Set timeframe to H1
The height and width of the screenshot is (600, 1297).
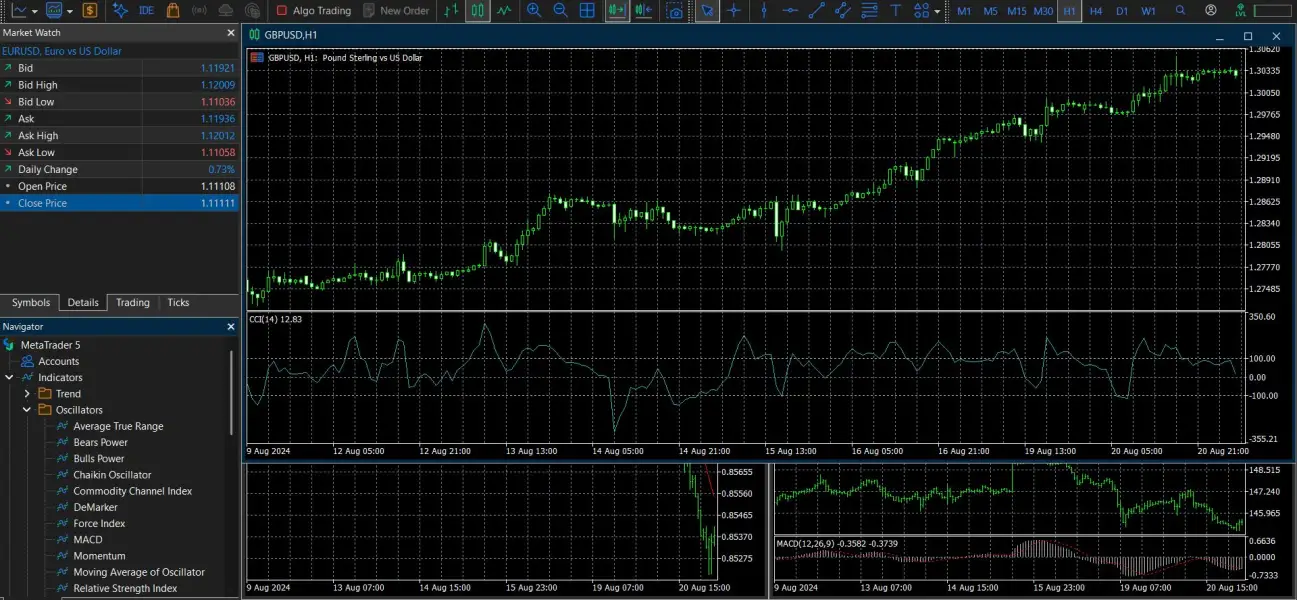tap(1070, 11)
